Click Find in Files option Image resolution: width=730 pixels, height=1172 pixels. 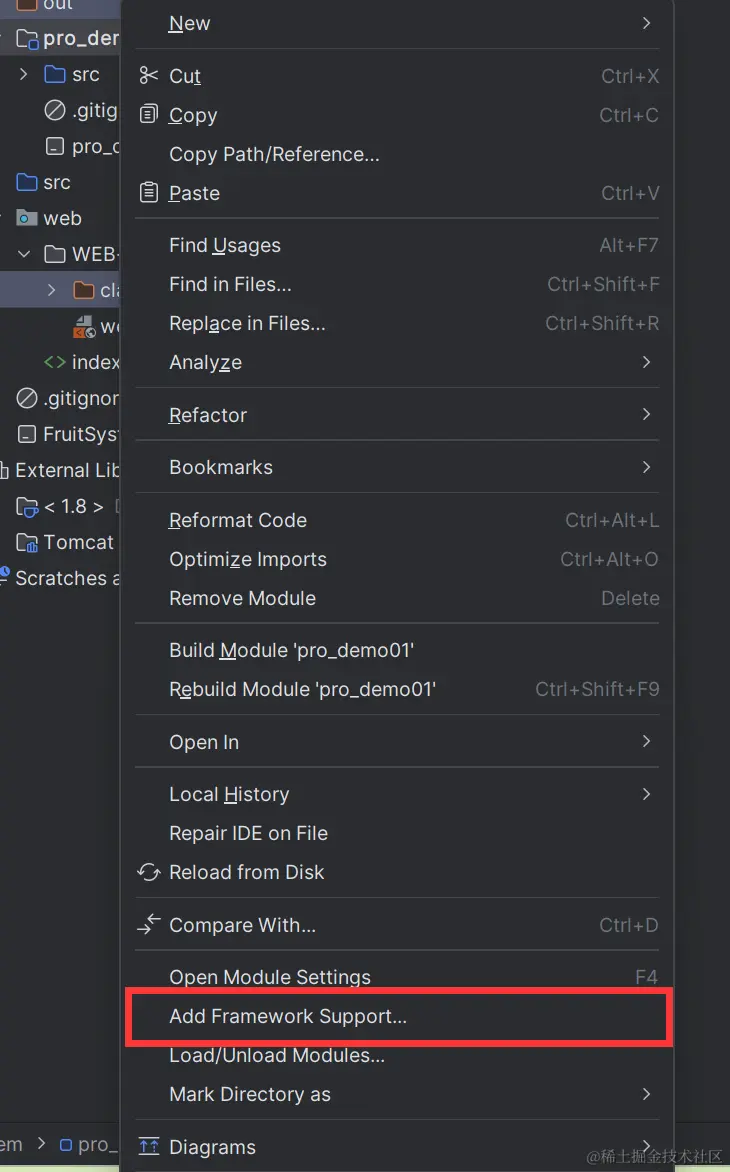(230, 284)
